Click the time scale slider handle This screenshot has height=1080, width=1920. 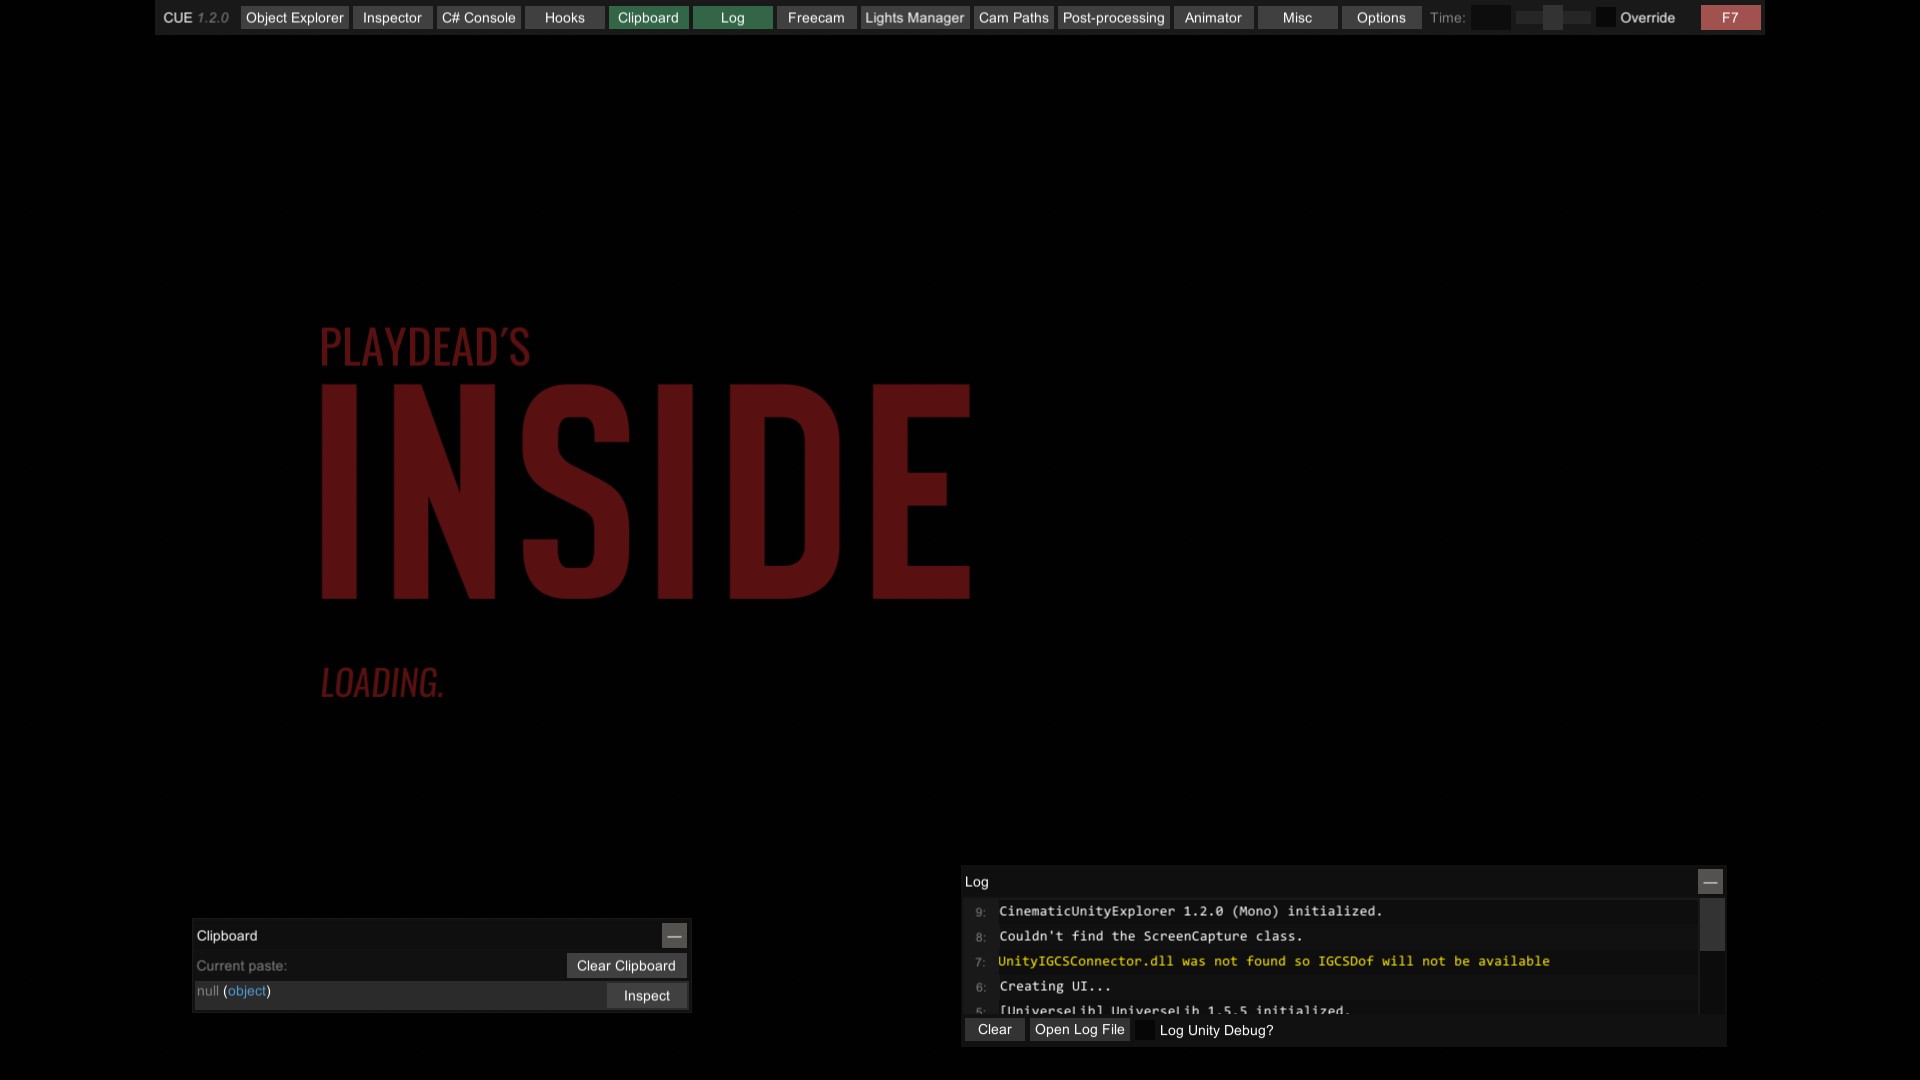pyautogui.click(x=1553, y=18)
